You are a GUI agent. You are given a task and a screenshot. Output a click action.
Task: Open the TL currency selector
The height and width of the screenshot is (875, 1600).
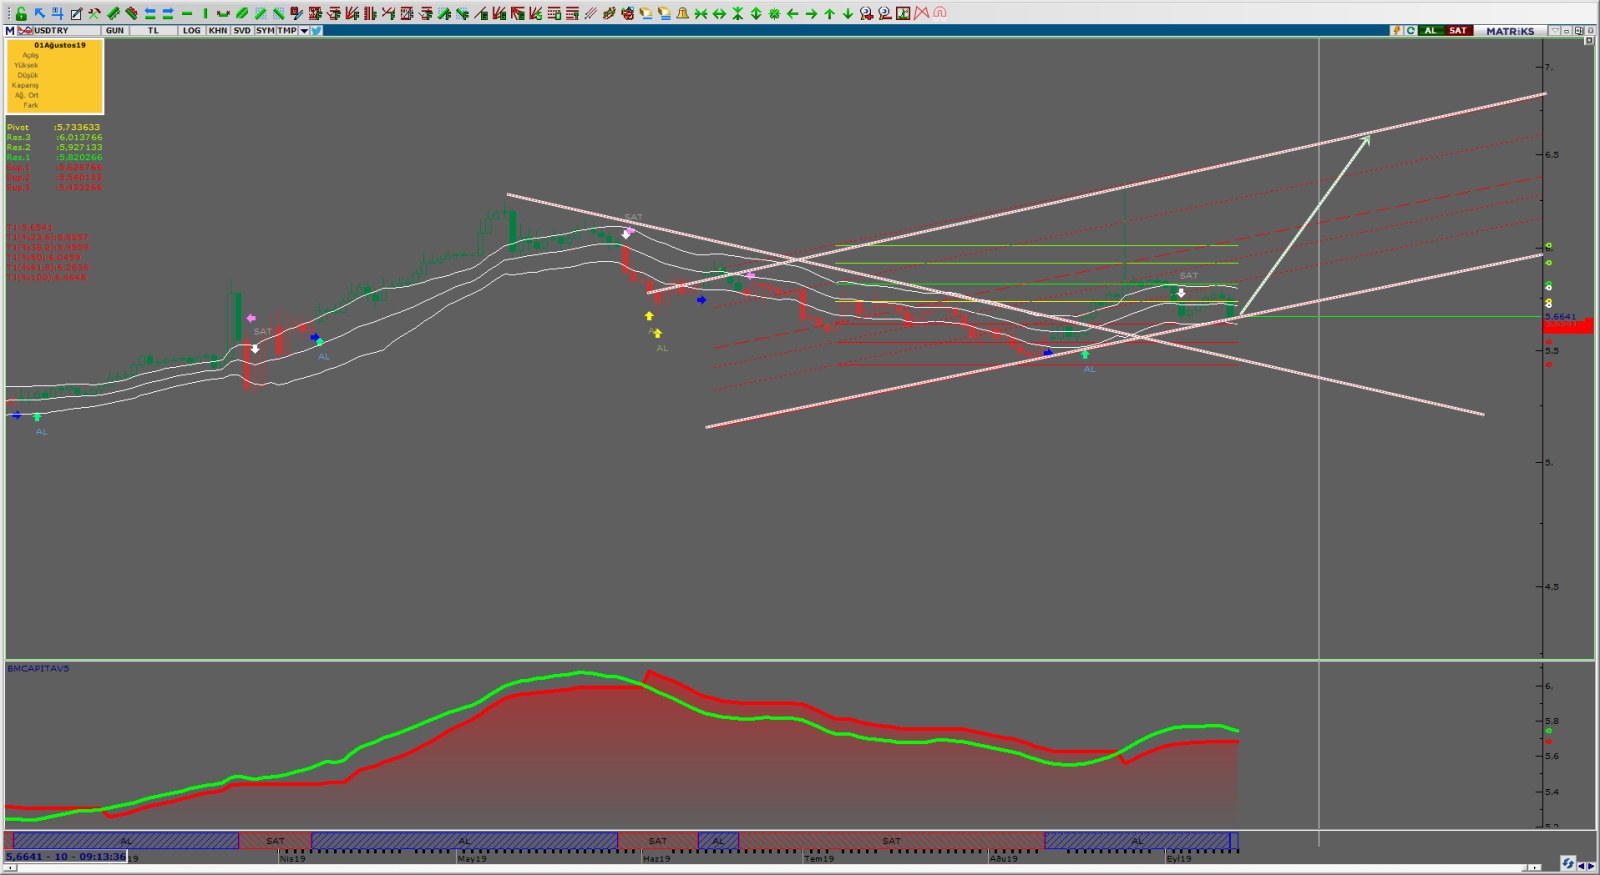153,31
